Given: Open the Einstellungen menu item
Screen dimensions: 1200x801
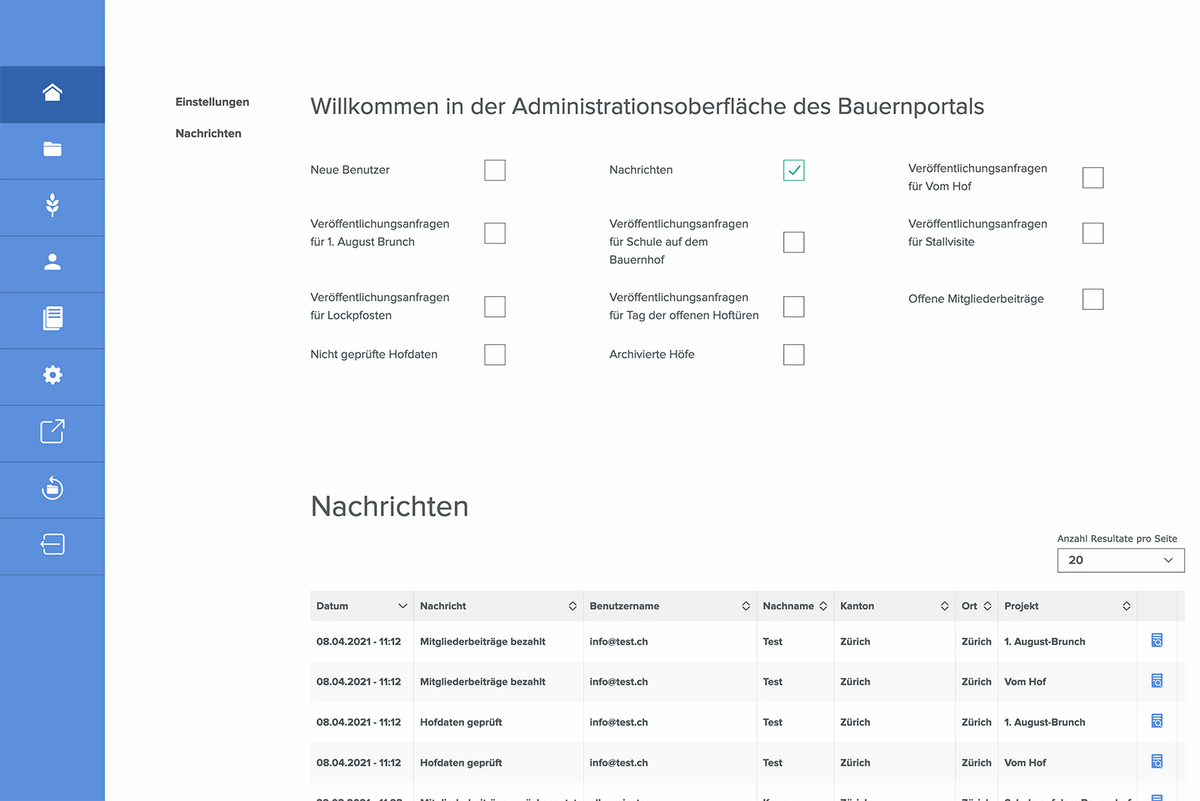Looking at the screenshot, I should (212, 102).
